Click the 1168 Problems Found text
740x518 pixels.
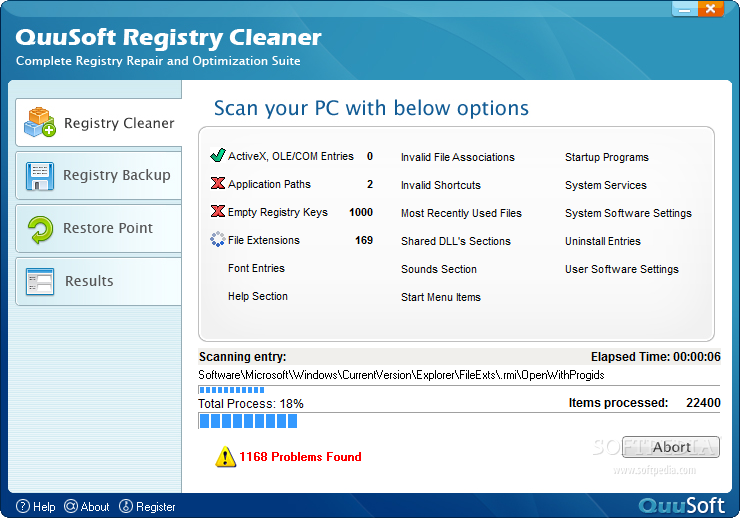point(300,457)
